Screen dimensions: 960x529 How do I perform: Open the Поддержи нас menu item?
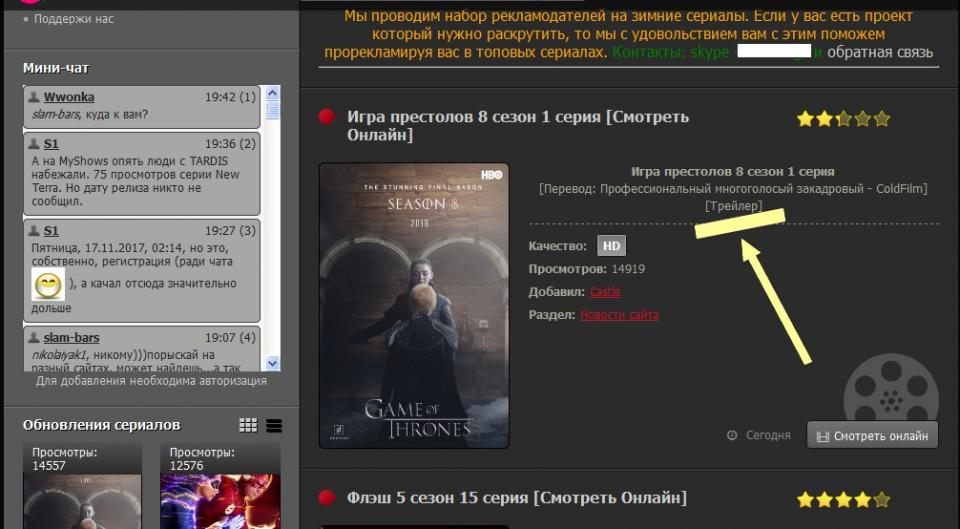[74, 18]
